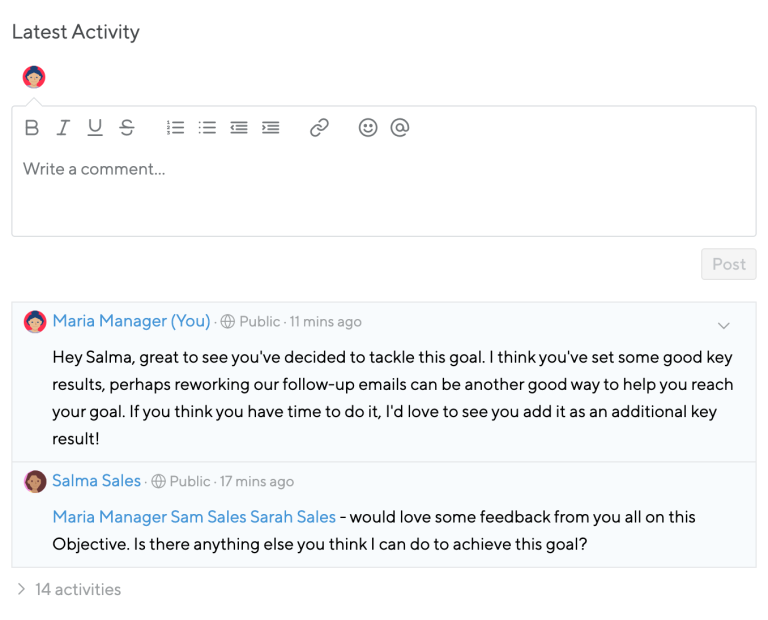The image size is (768, 620).
Task: Toggle Italic formatting icon
Action: [63, 128]
